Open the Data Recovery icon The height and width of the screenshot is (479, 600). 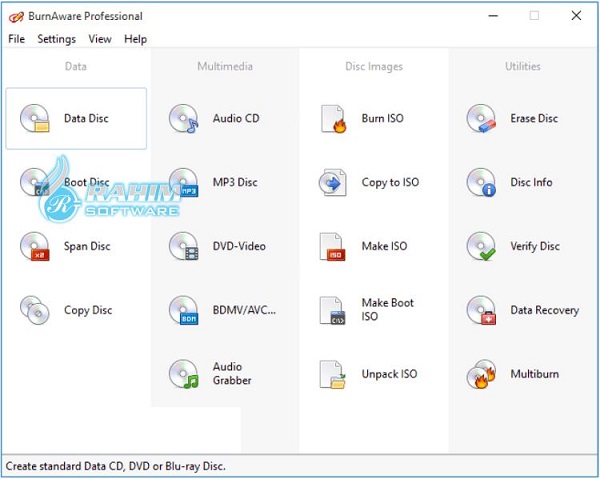coord(481,310)
